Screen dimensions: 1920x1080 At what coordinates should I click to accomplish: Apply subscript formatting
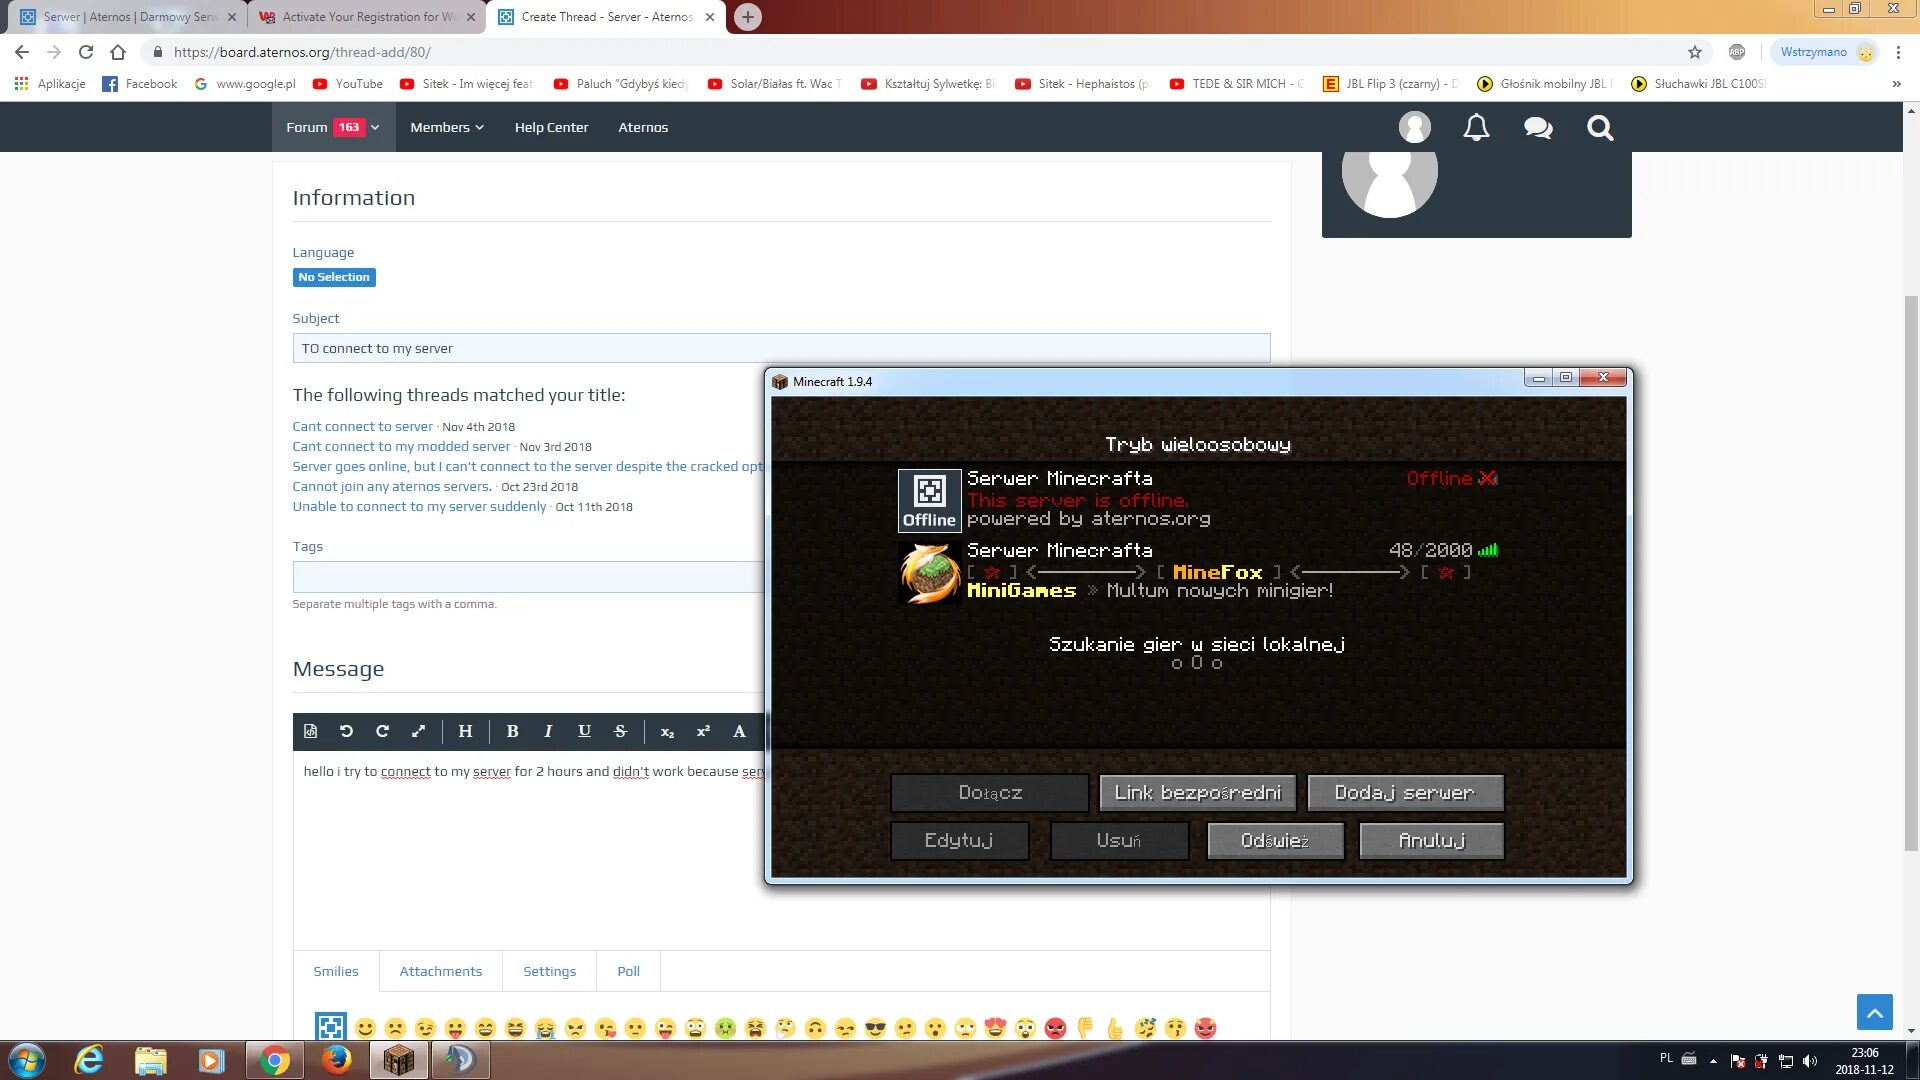pos(667,731)
